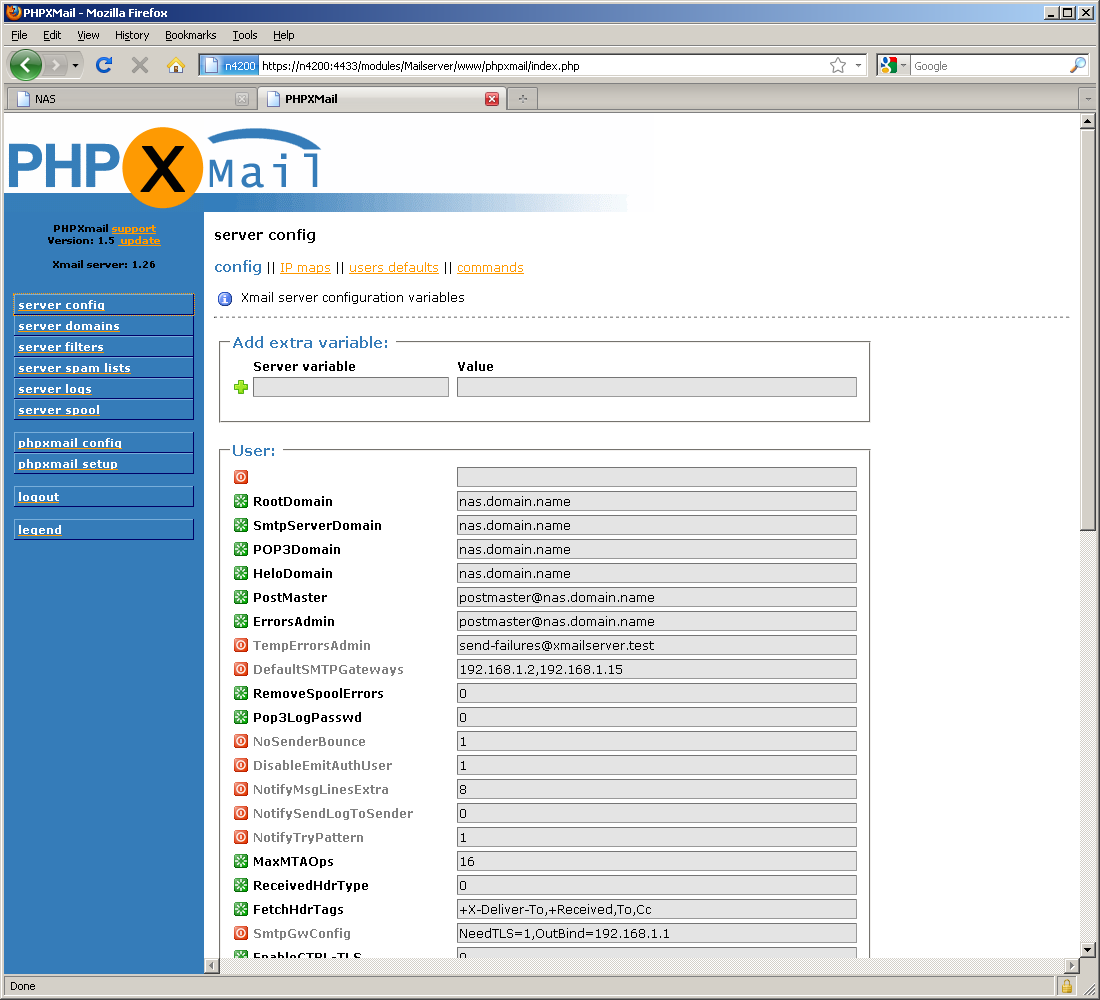The image size is (1100, 1000).
Task: Open a new tab with the plus button
Action: (x=523, y=99)
